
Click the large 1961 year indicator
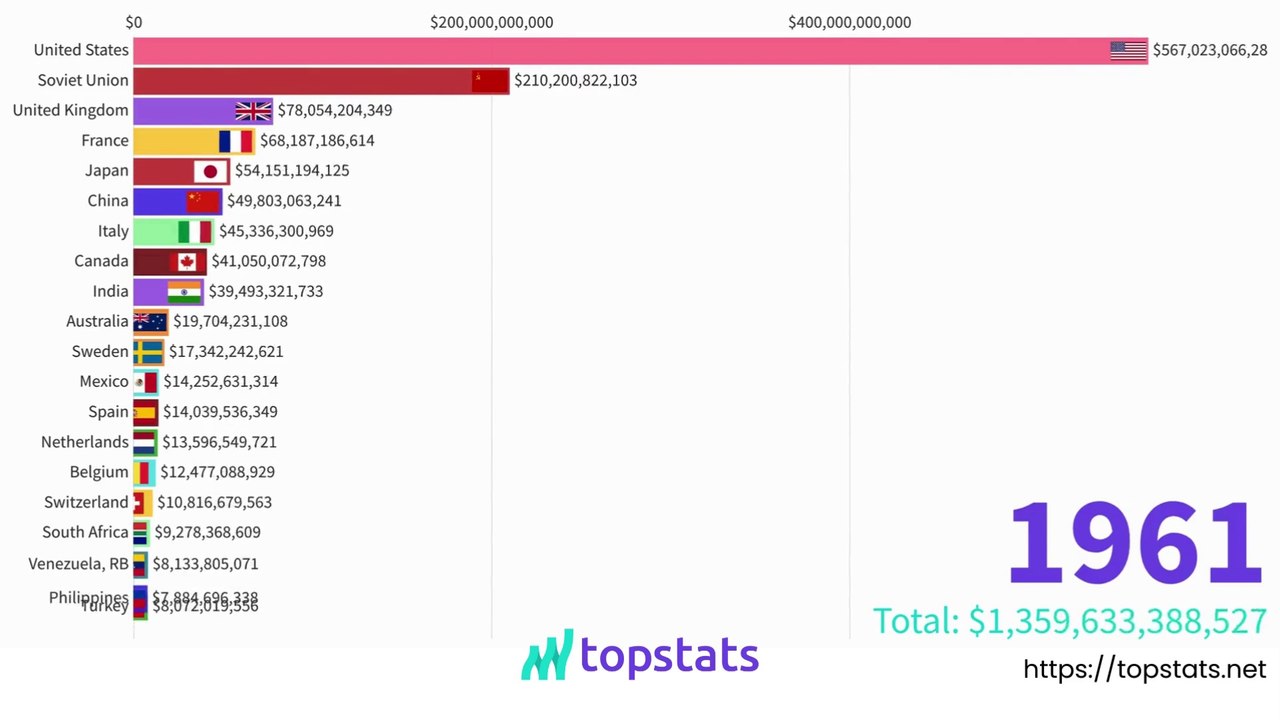point(1134,545)
